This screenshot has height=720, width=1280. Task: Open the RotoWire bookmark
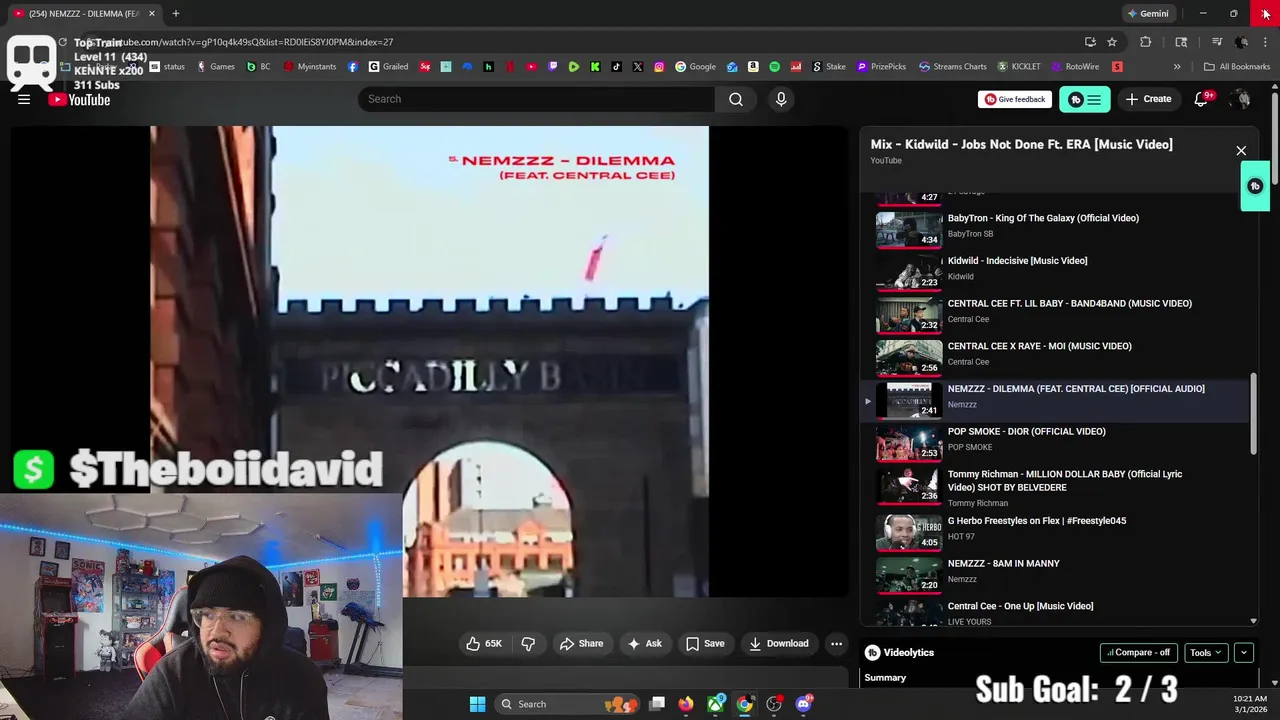(x=1074, y=67)
